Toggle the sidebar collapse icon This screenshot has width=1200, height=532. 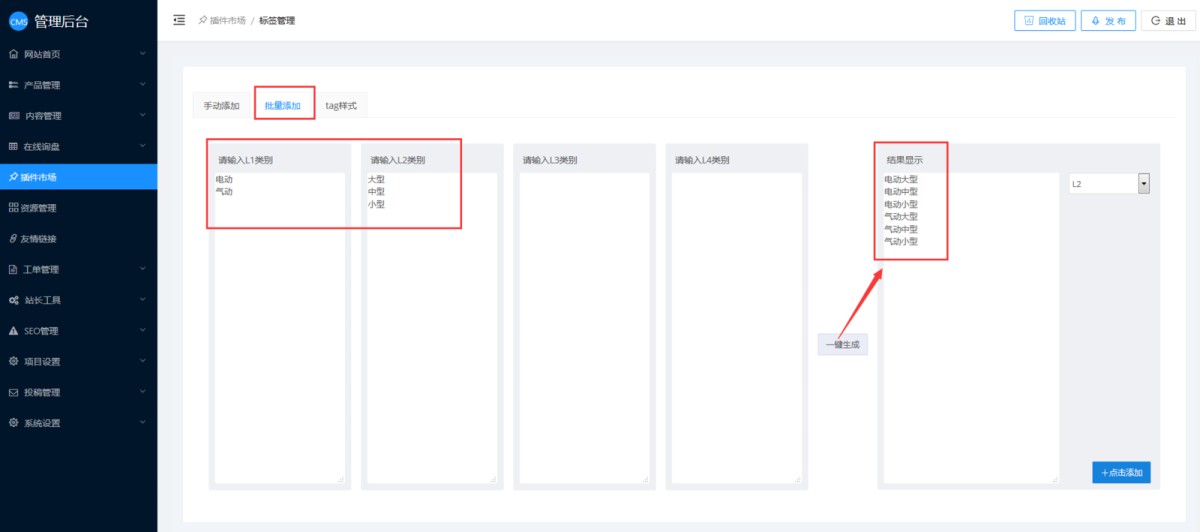coord(179,20)
